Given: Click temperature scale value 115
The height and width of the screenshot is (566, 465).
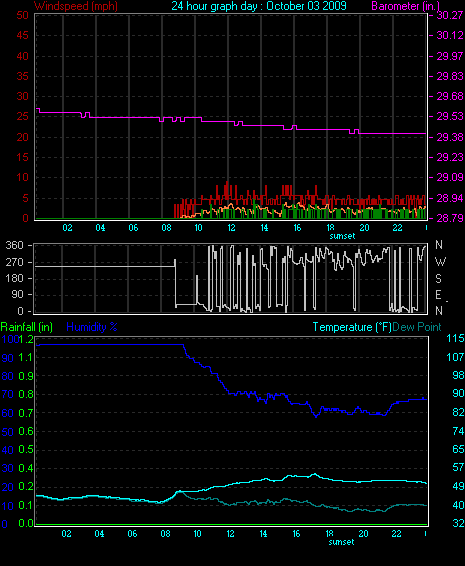Looking at the screenshot, I should 455,338.
